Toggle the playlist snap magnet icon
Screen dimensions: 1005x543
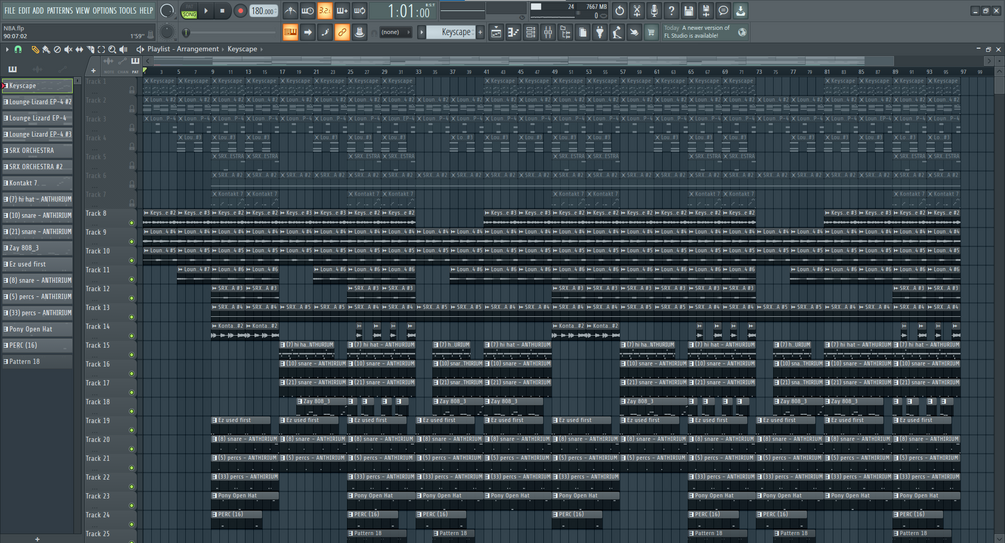(x=18, y=49)
